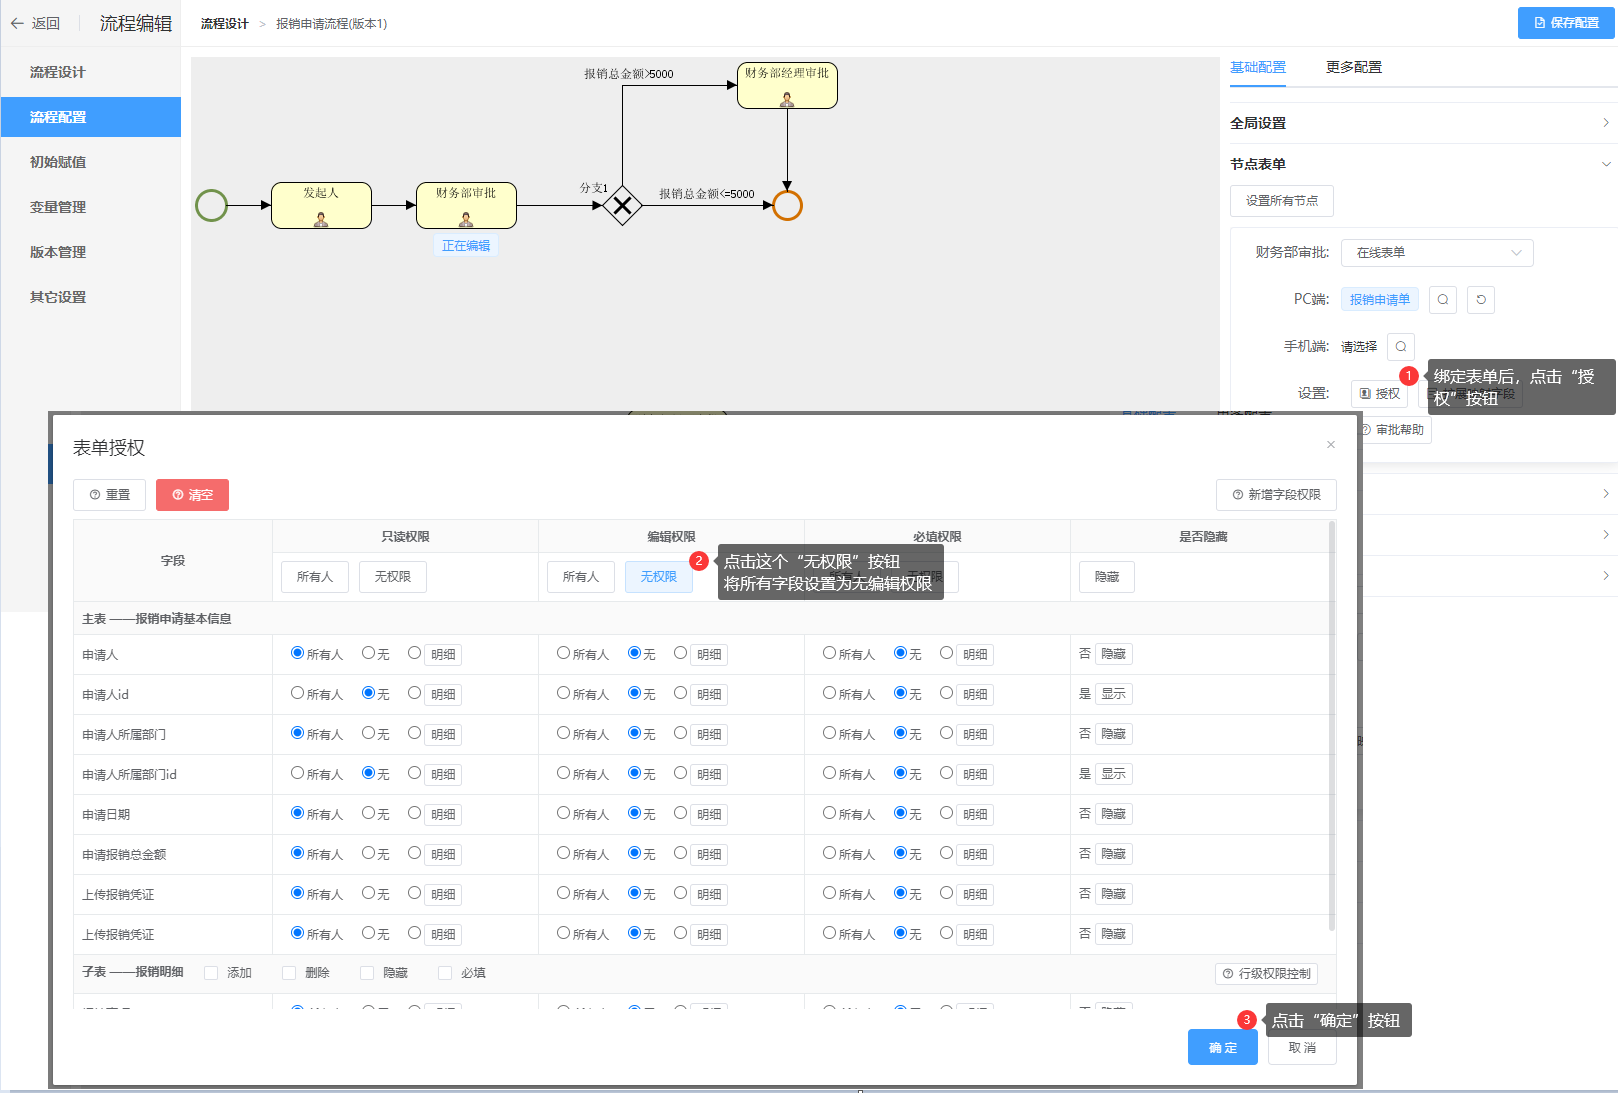Open 流程配置 in the sidebar
Viewport: 1618px width, 1093px height.
[x=91, y=117]
